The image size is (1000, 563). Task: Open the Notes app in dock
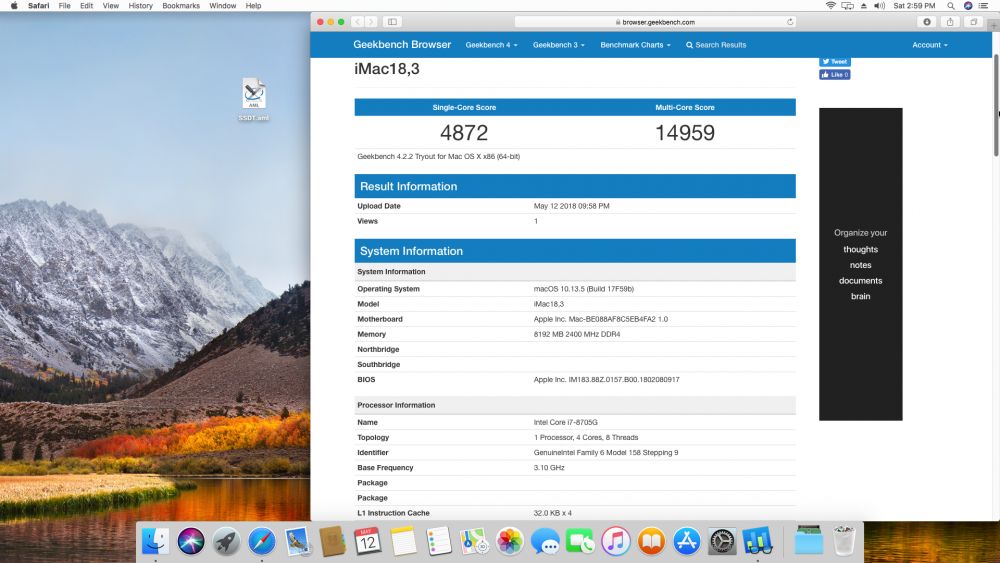coord(403,541)
